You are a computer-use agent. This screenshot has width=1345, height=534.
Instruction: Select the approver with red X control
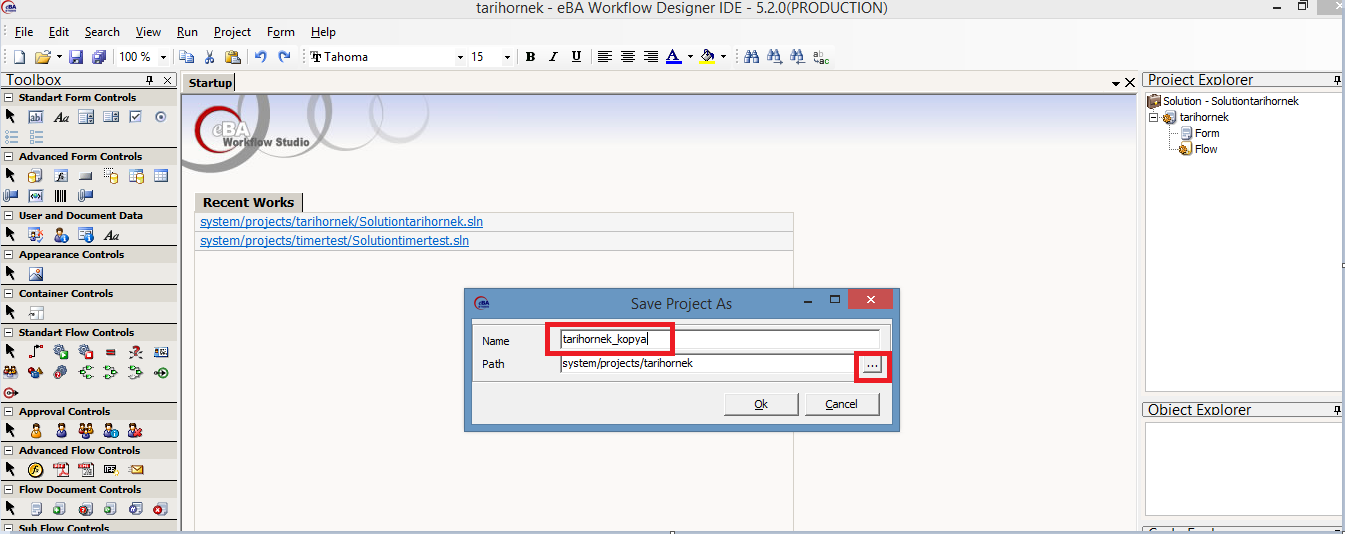point(136,430)
